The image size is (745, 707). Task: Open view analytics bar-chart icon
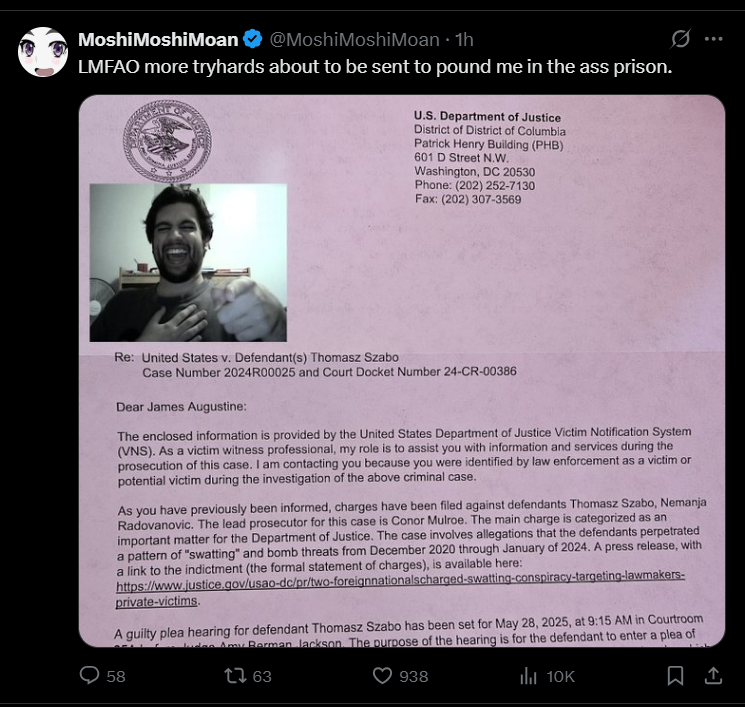pyautogui.click(x=528, y=675)
